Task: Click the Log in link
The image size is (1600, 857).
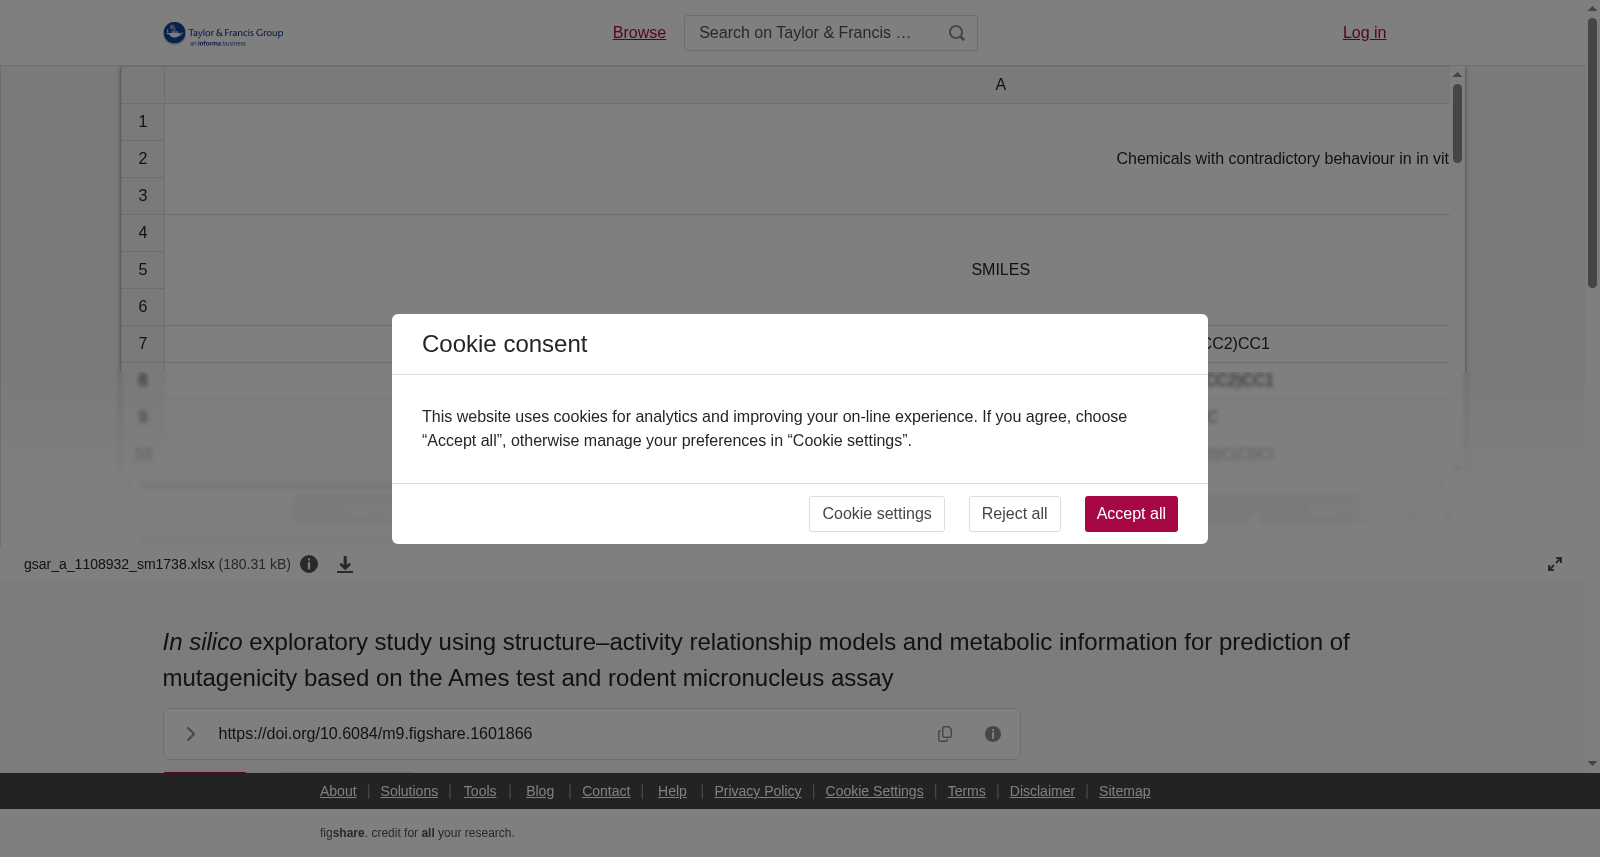Action: click(1364, 33)
